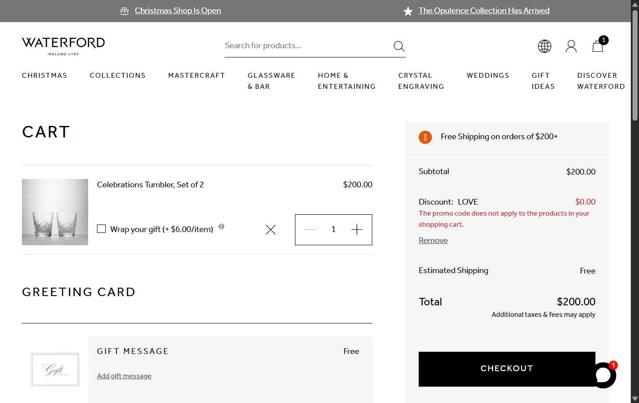The height and width of the screenshot is (403, 639).
Task: Expand the Mastercraft menu
Action: [x=196, y=75]
